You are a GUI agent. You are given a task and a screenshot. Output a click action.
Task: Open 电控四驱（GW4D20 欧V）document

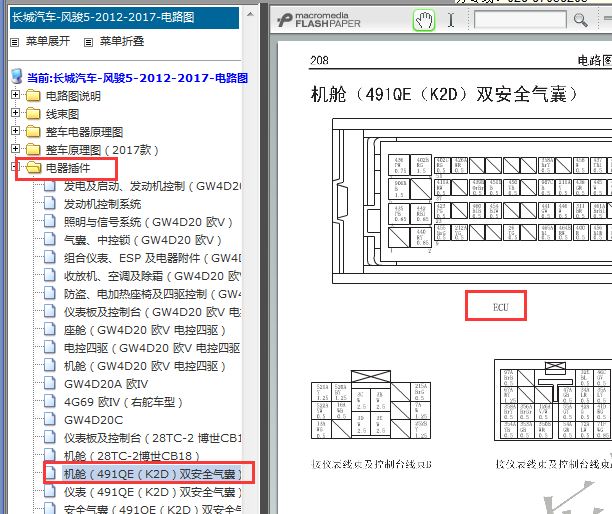(x=153, y=348)
